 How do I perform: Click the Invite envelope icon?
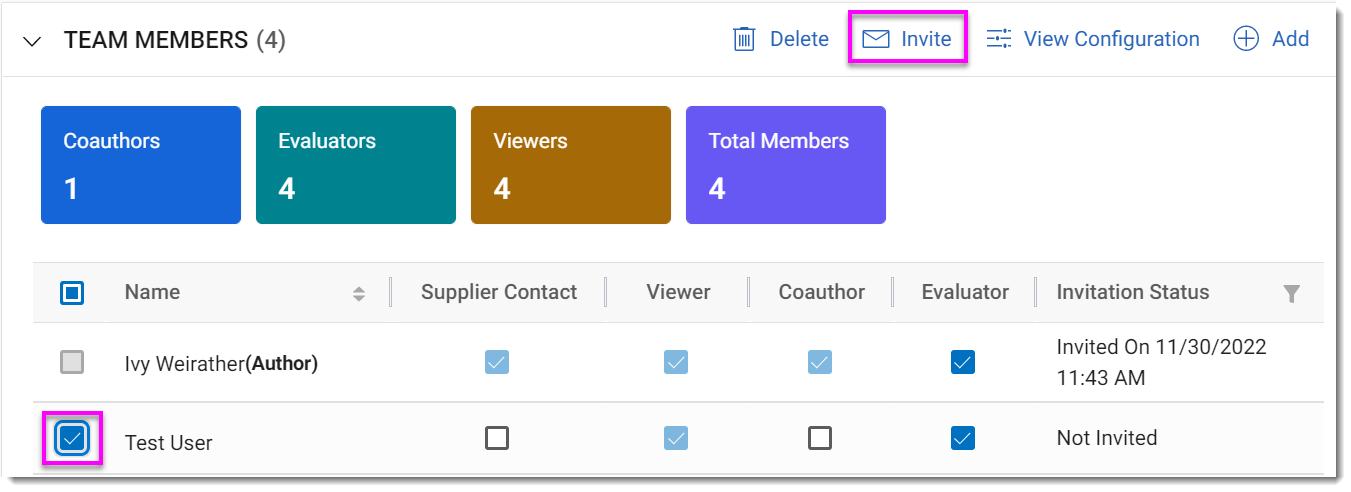[x=876, y=39]
